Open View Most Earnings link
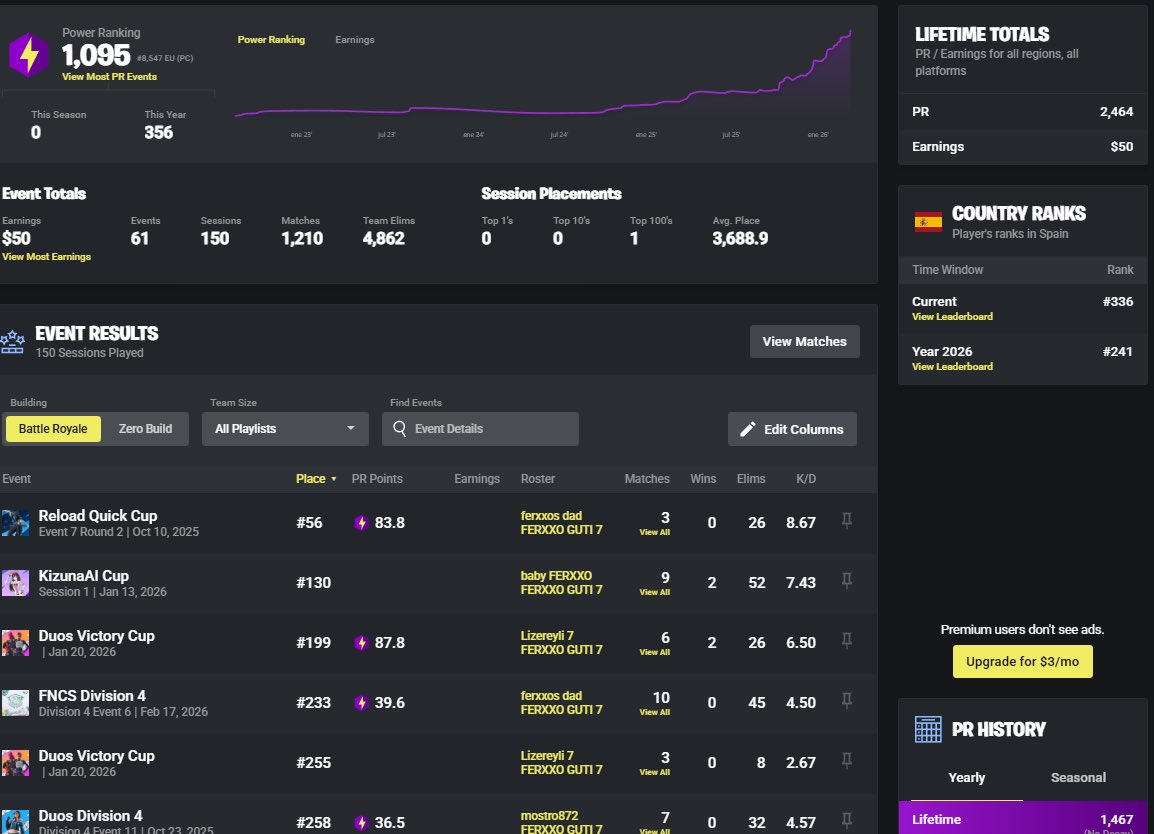The width and height of the screenshot is (1154, 834). pos(46,257)
